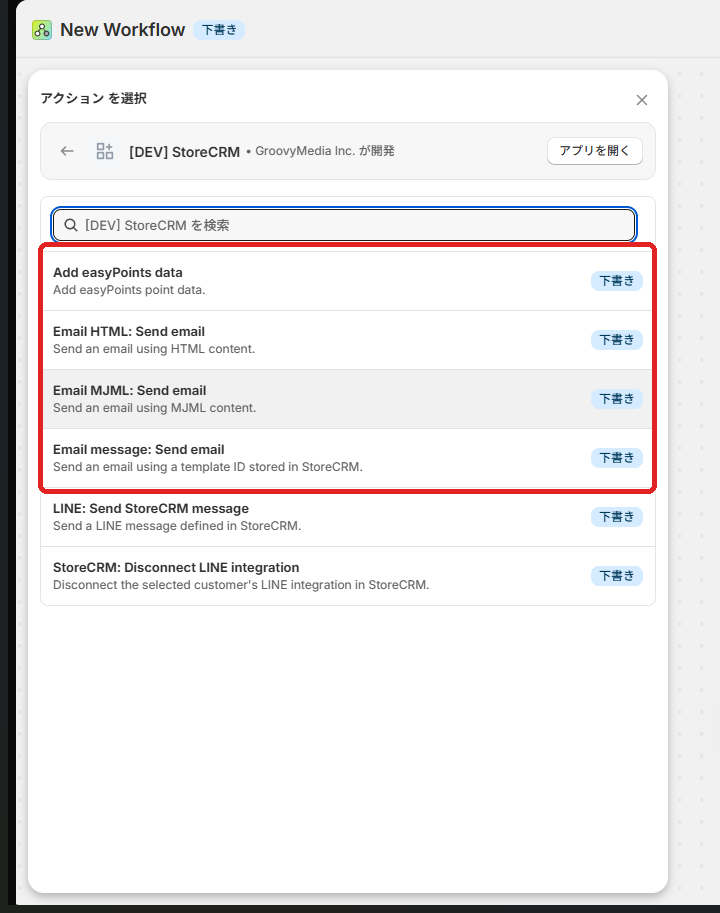Click 'Send a LINE message defined in StoreCRM.' text
The height and width of the screenshot is (913, 720).
tap(177, 526)
